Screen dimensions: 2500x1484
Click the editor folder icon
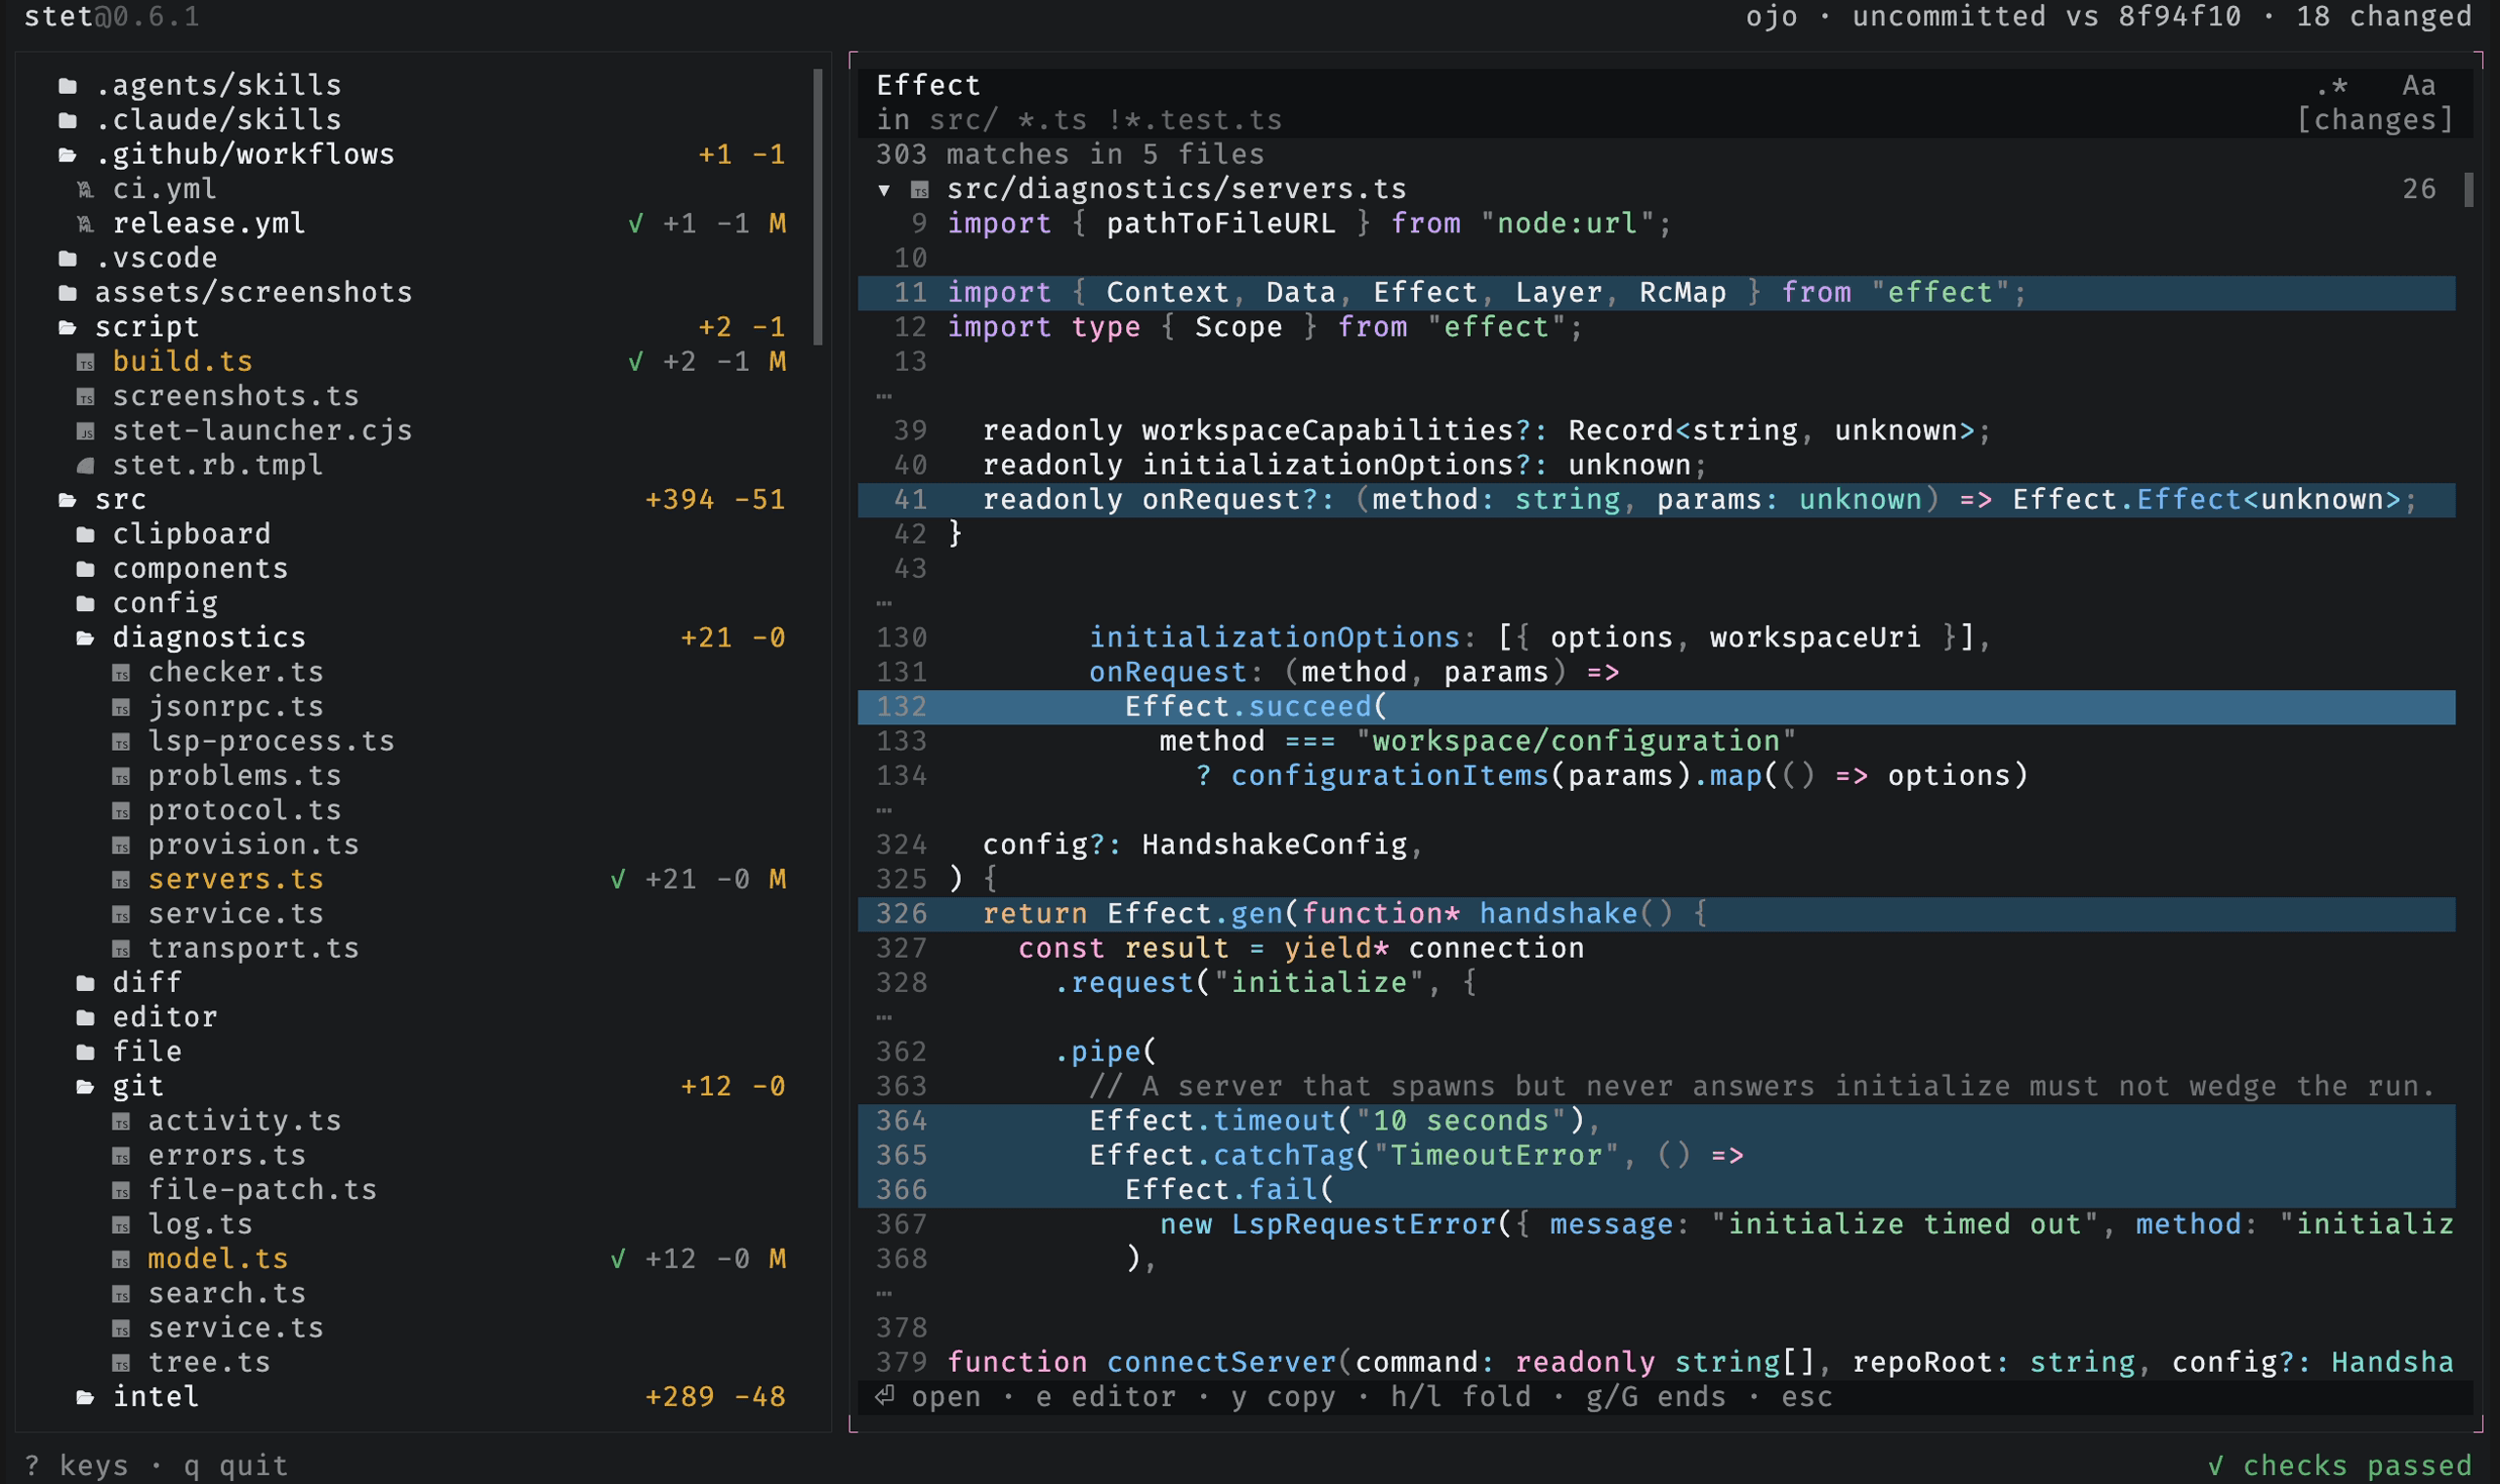tap(86, 1018)
